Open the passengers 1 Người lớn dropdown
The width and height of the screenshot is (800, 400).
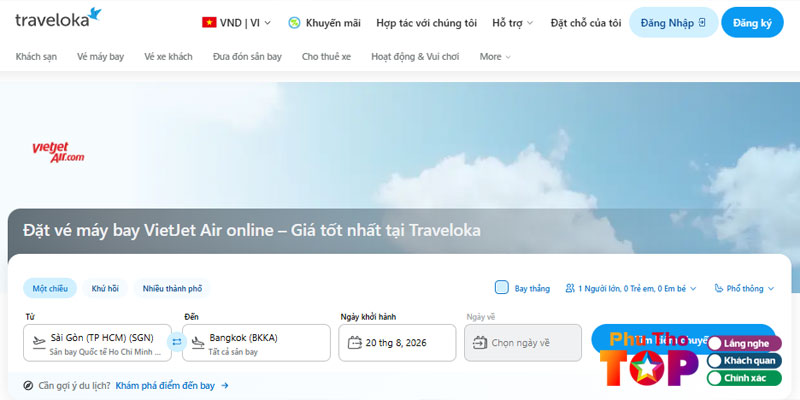tap(631, 288)
